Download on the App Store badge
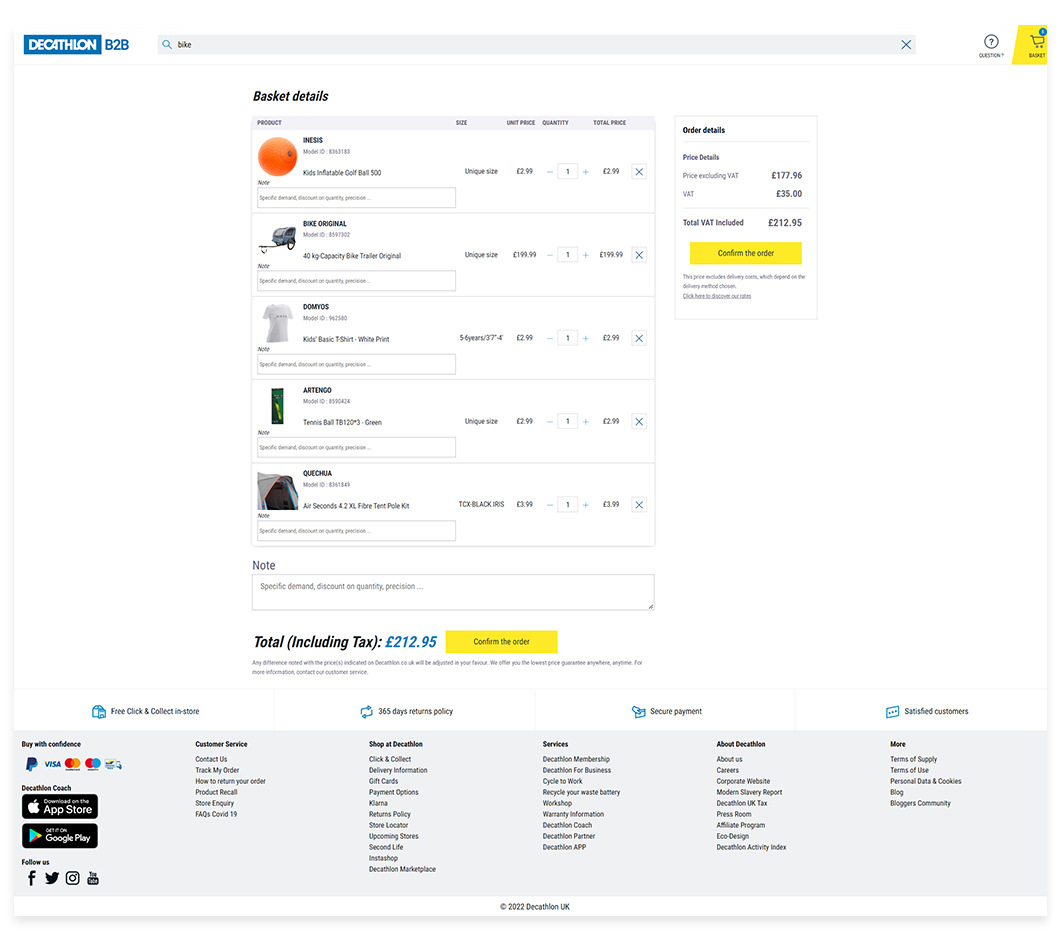Screen dimensions: 1061x941 (x=60, y=806)
